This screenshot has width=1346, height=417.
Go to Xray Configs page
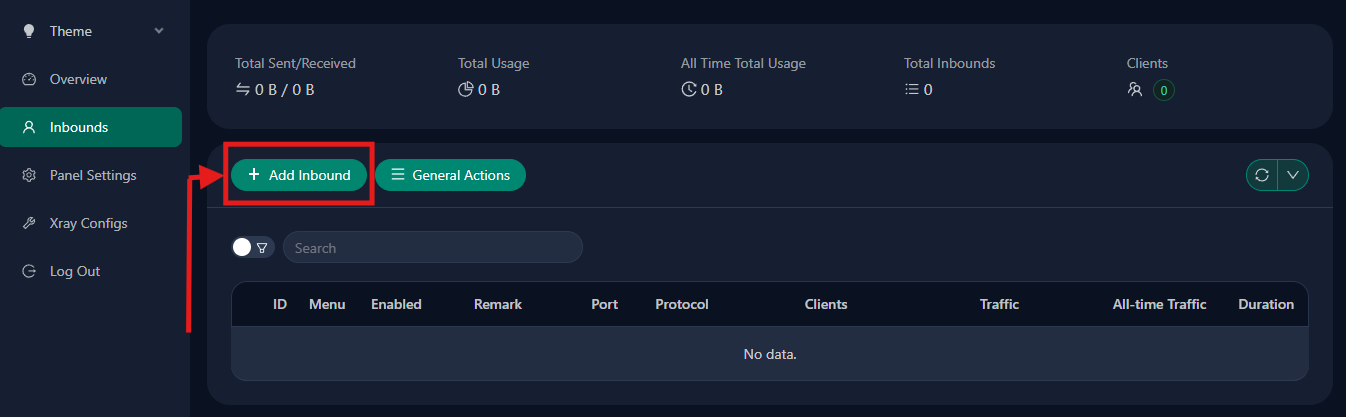88,223
